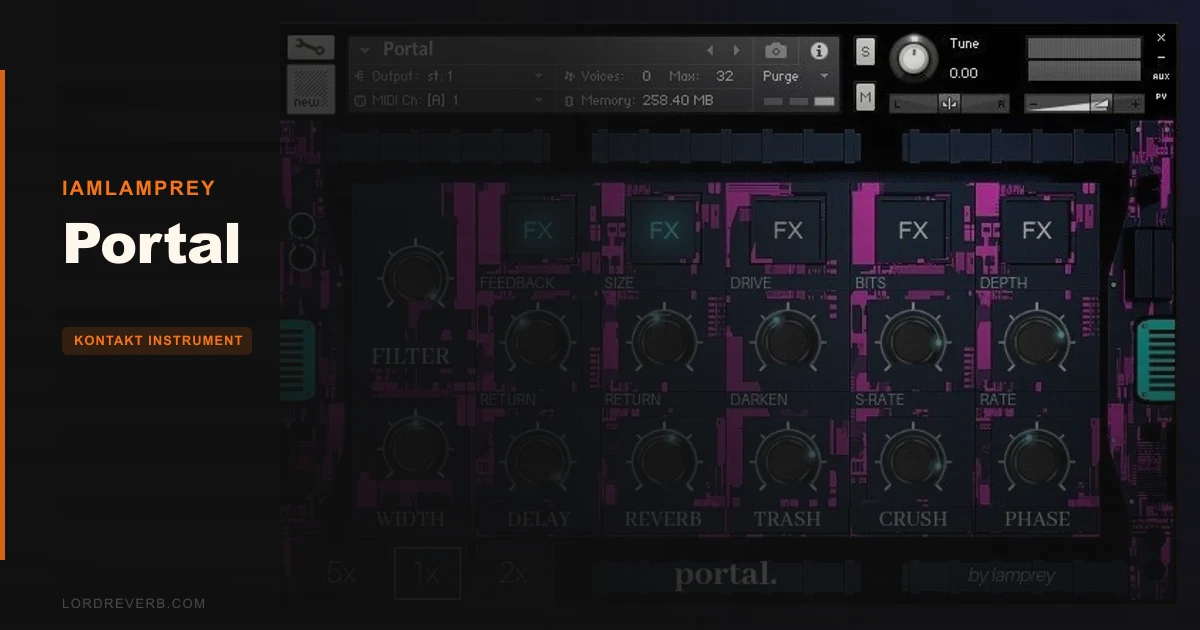
Task: Load next instrument with right arrow
Action: point(737,50)
